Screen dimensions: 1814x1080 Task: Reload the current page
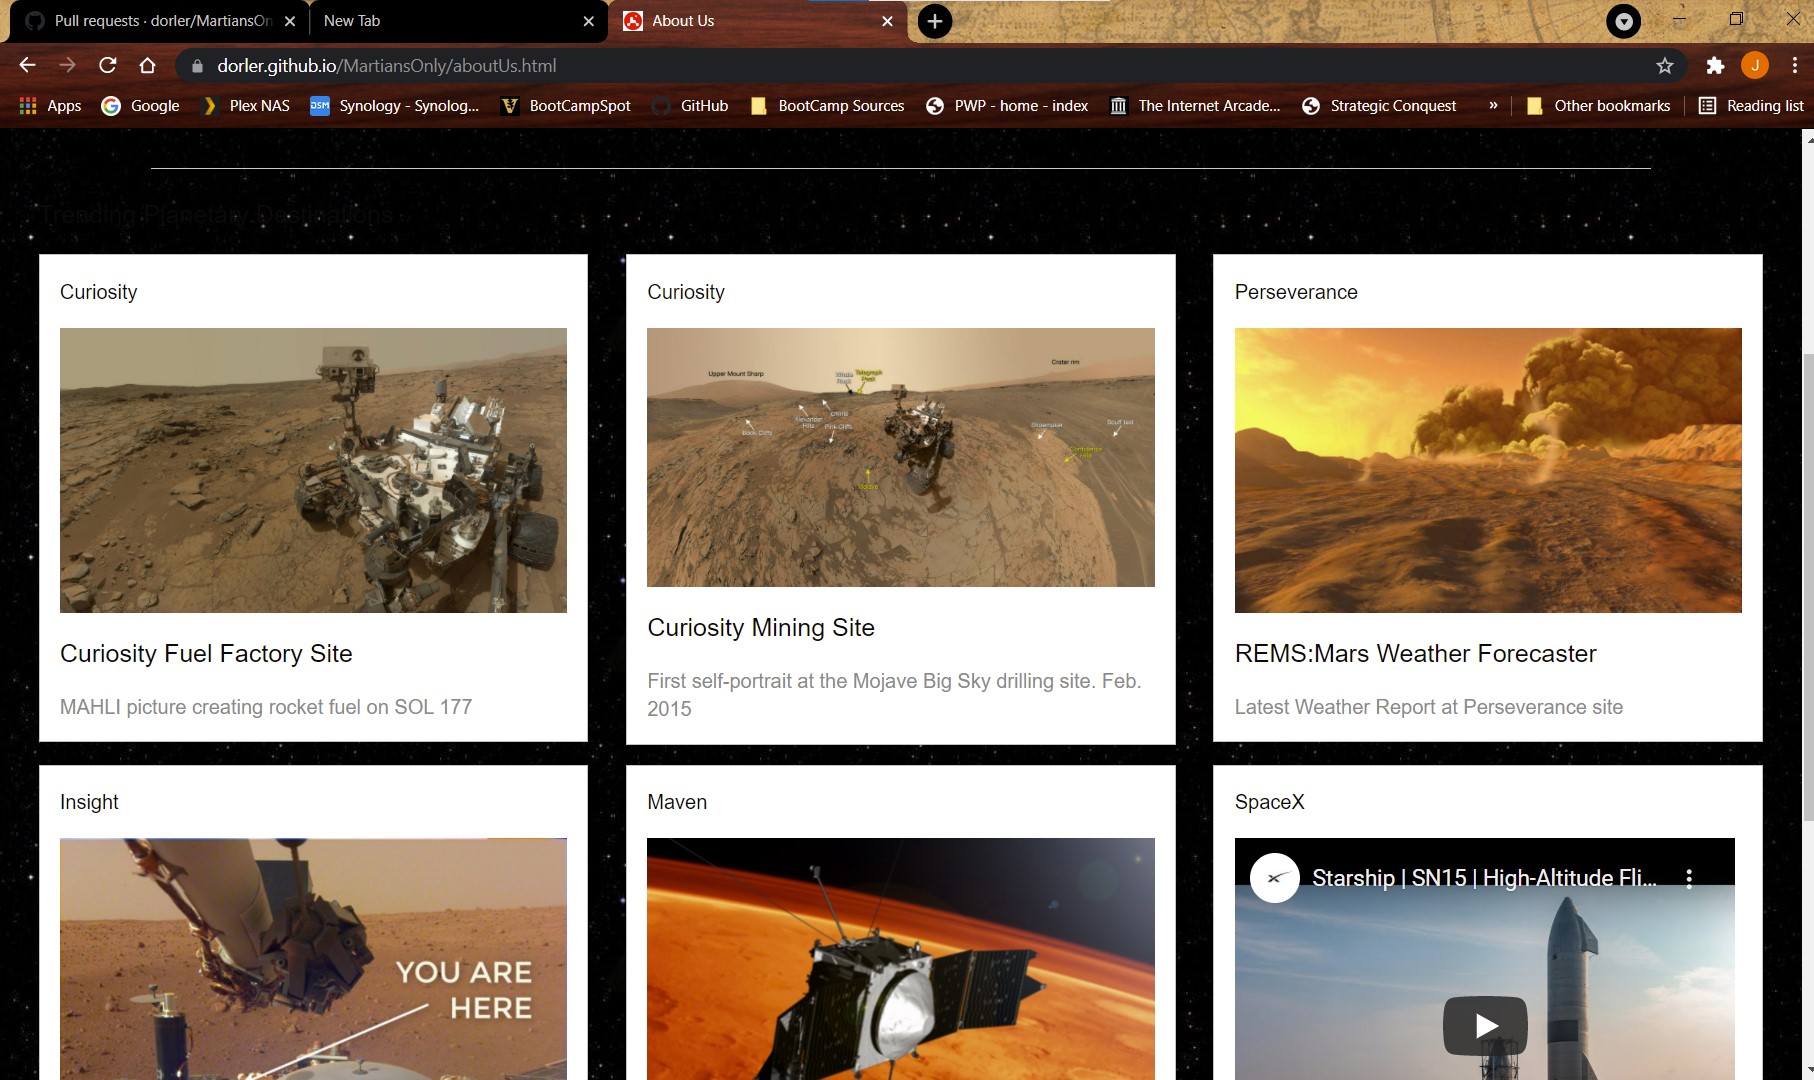click(x=108, y=66)
